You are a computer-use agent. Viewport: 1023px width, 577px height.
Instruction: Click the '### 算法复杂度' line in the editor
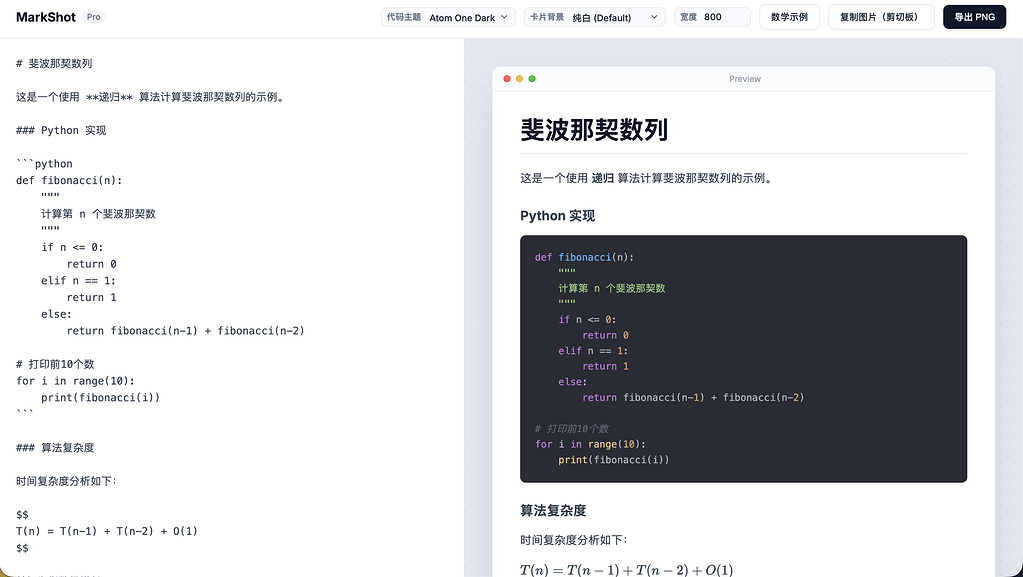point(55,447)
